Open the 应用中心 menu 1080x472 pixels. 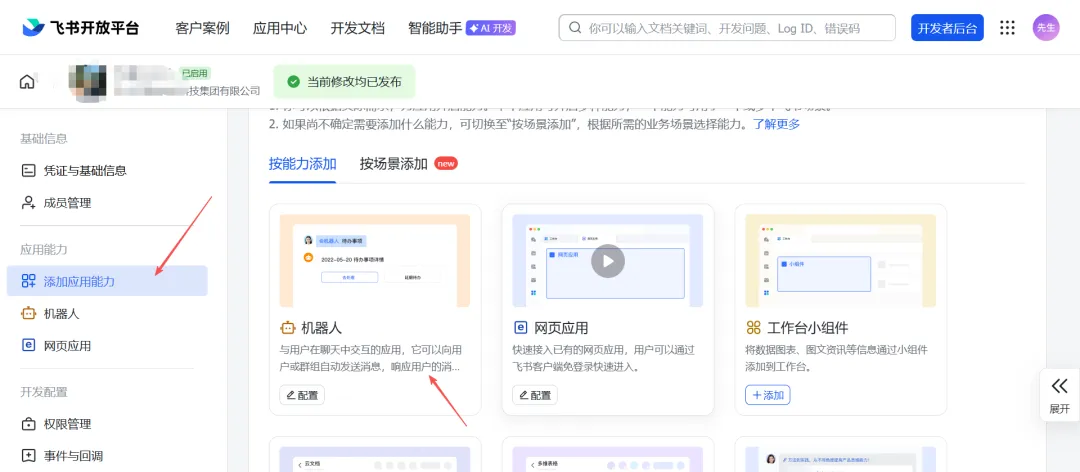click(280, 28)
